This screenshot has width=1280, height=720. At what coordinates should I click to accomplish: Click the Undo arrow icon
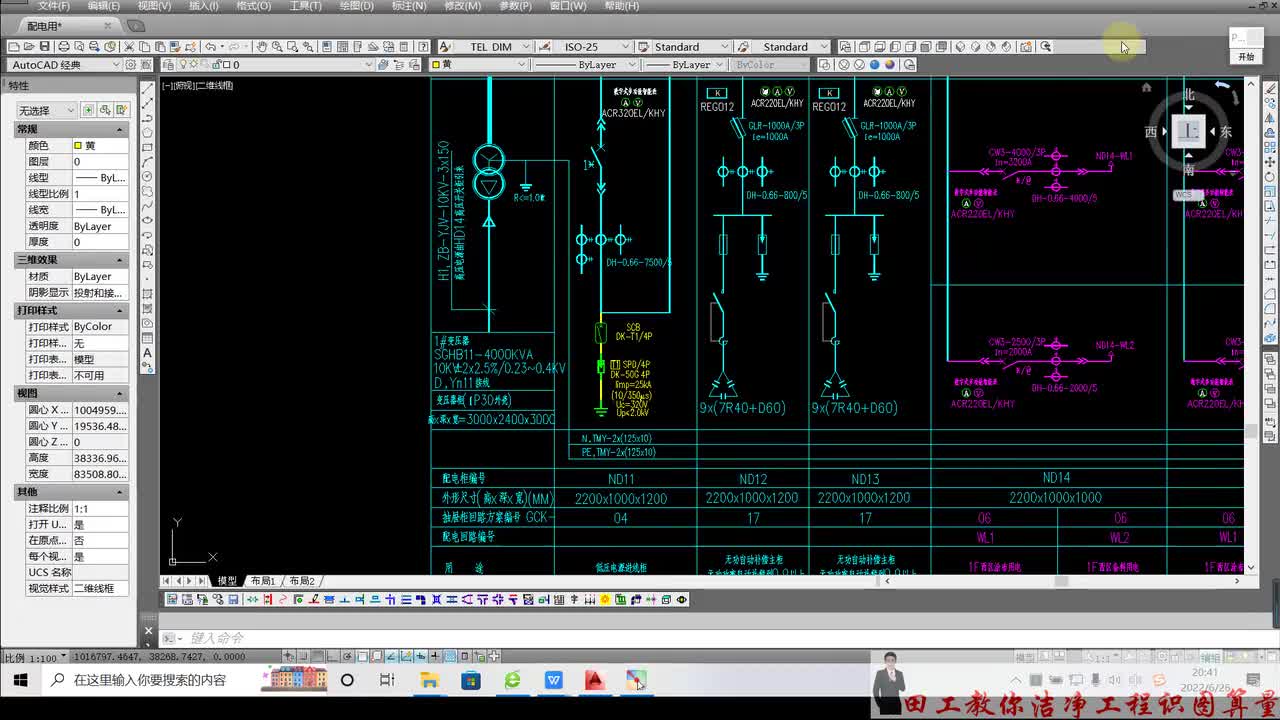pos(210,47)
